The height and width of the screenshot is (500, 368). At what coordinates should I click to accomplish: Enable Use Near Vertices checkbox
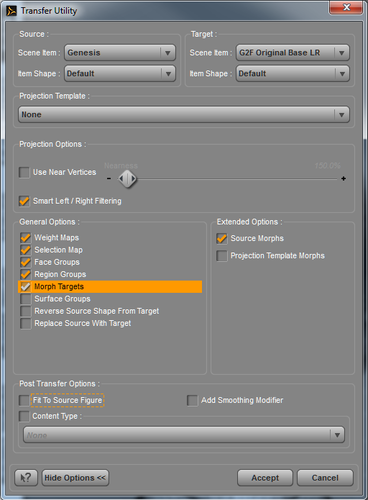pos(24,172)
